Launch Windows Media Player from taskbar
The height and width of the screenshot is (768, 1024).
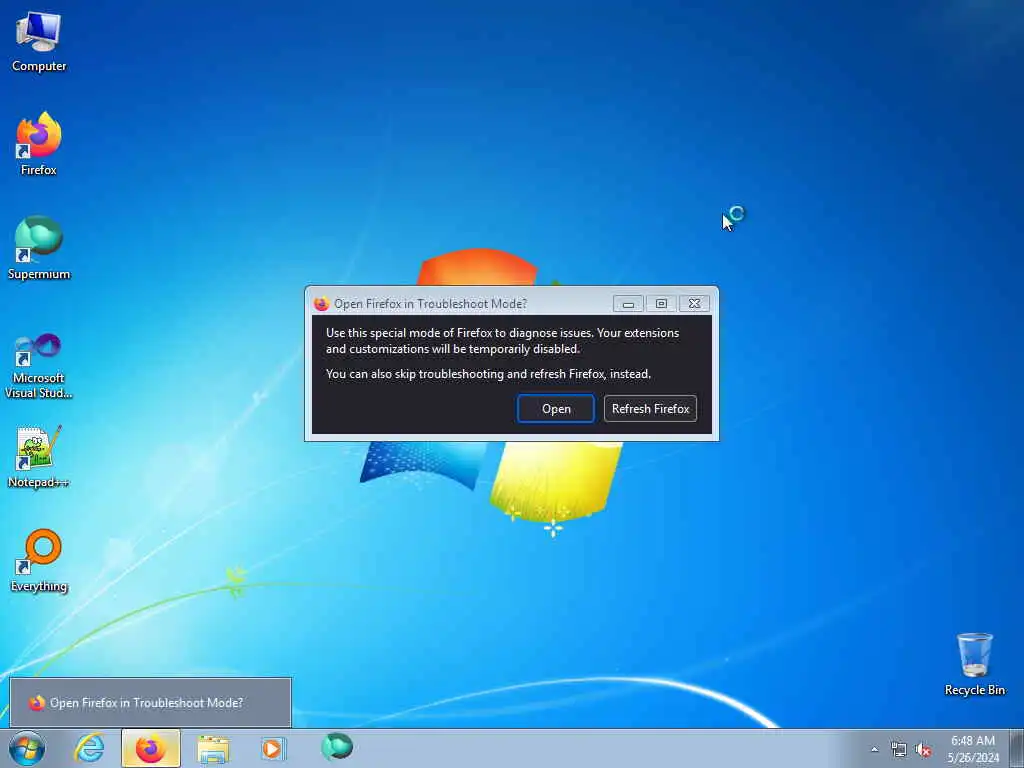tap(272, 748)
